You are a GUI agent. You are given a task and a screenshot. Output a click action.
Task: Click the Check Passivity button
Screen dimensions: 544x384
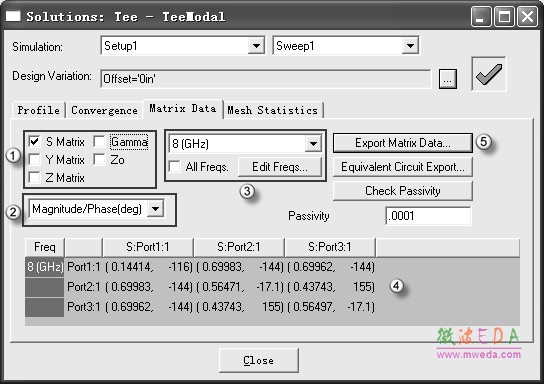pos(403,191)
